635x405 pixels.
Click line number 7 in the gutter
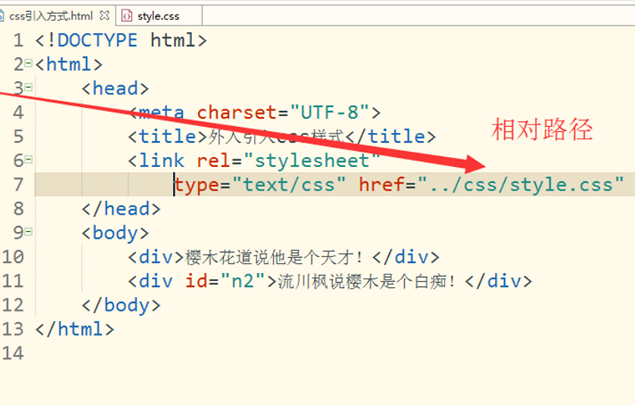[18, 185]
